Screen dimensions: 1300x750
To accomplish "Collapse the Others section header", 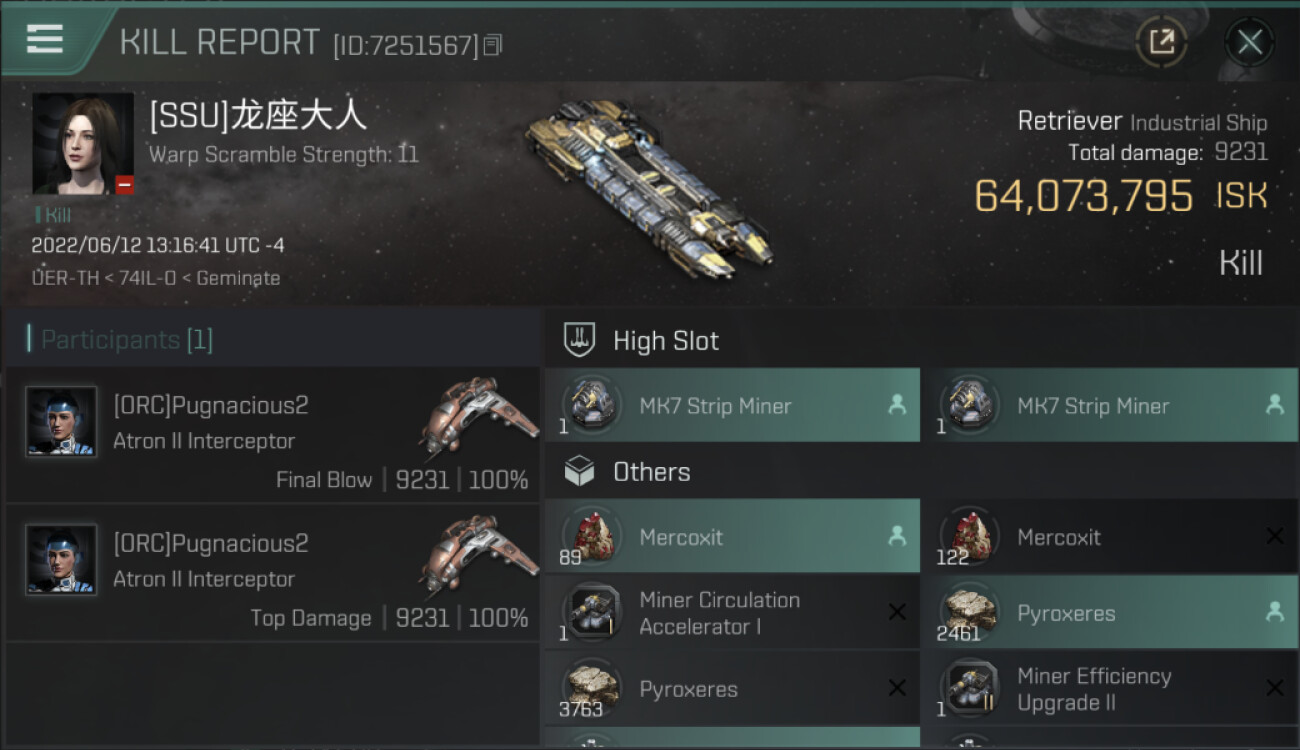I will (x=922, y=471).
